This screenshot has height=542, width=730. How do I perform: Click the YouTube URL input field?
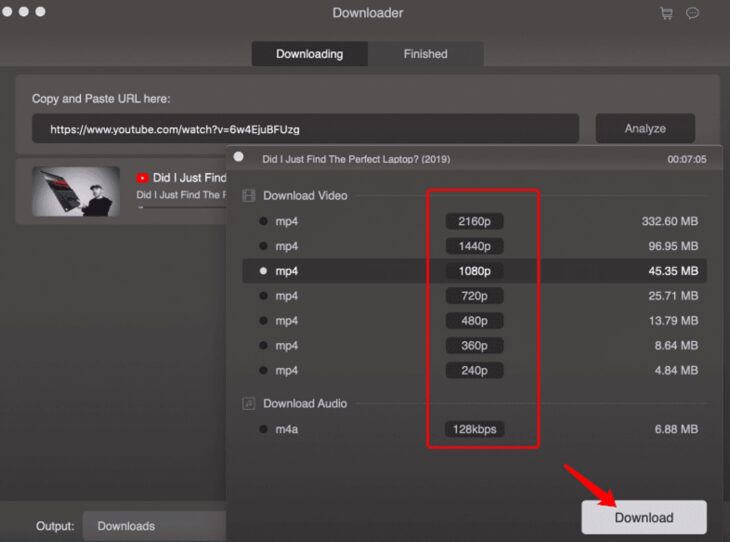[305, 129]
